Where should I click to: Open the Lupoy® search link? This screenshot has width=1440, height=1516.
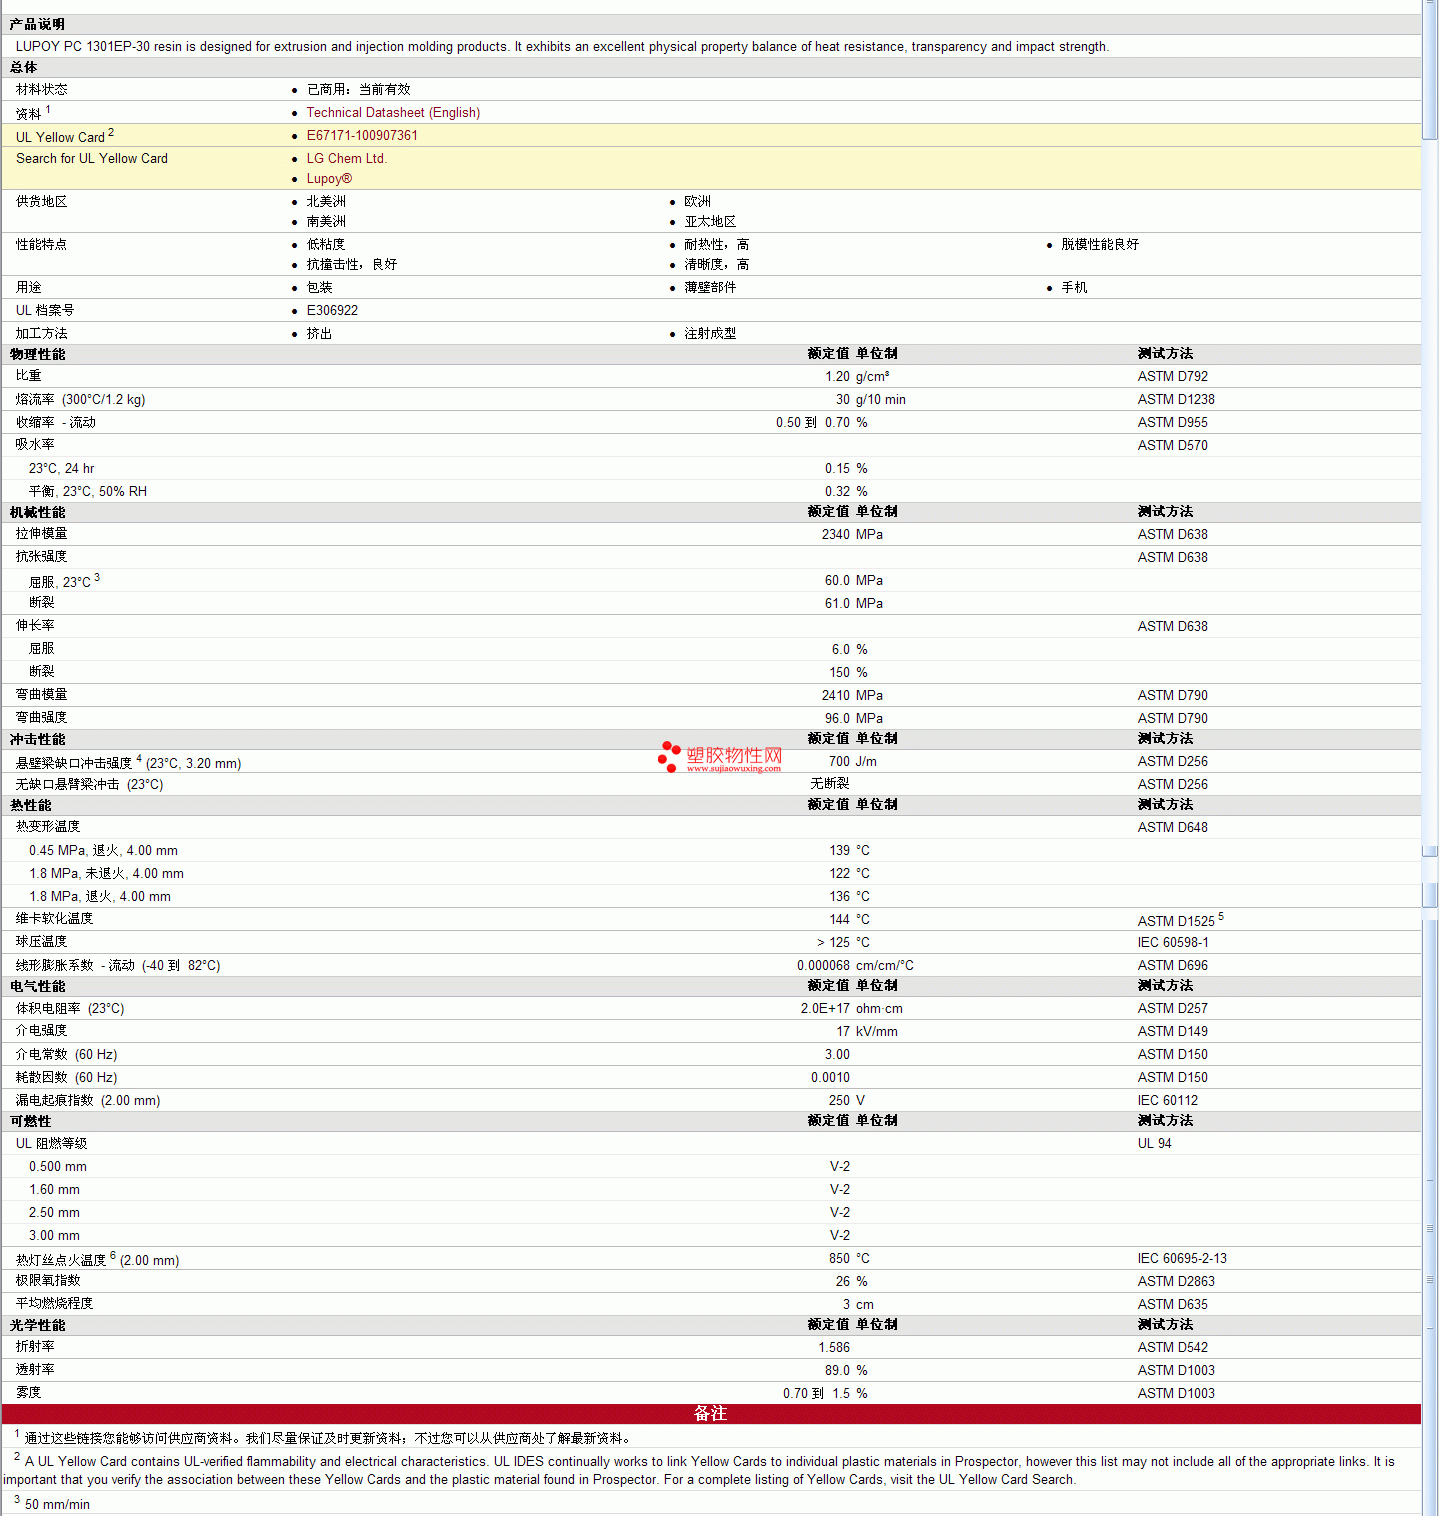329,179
